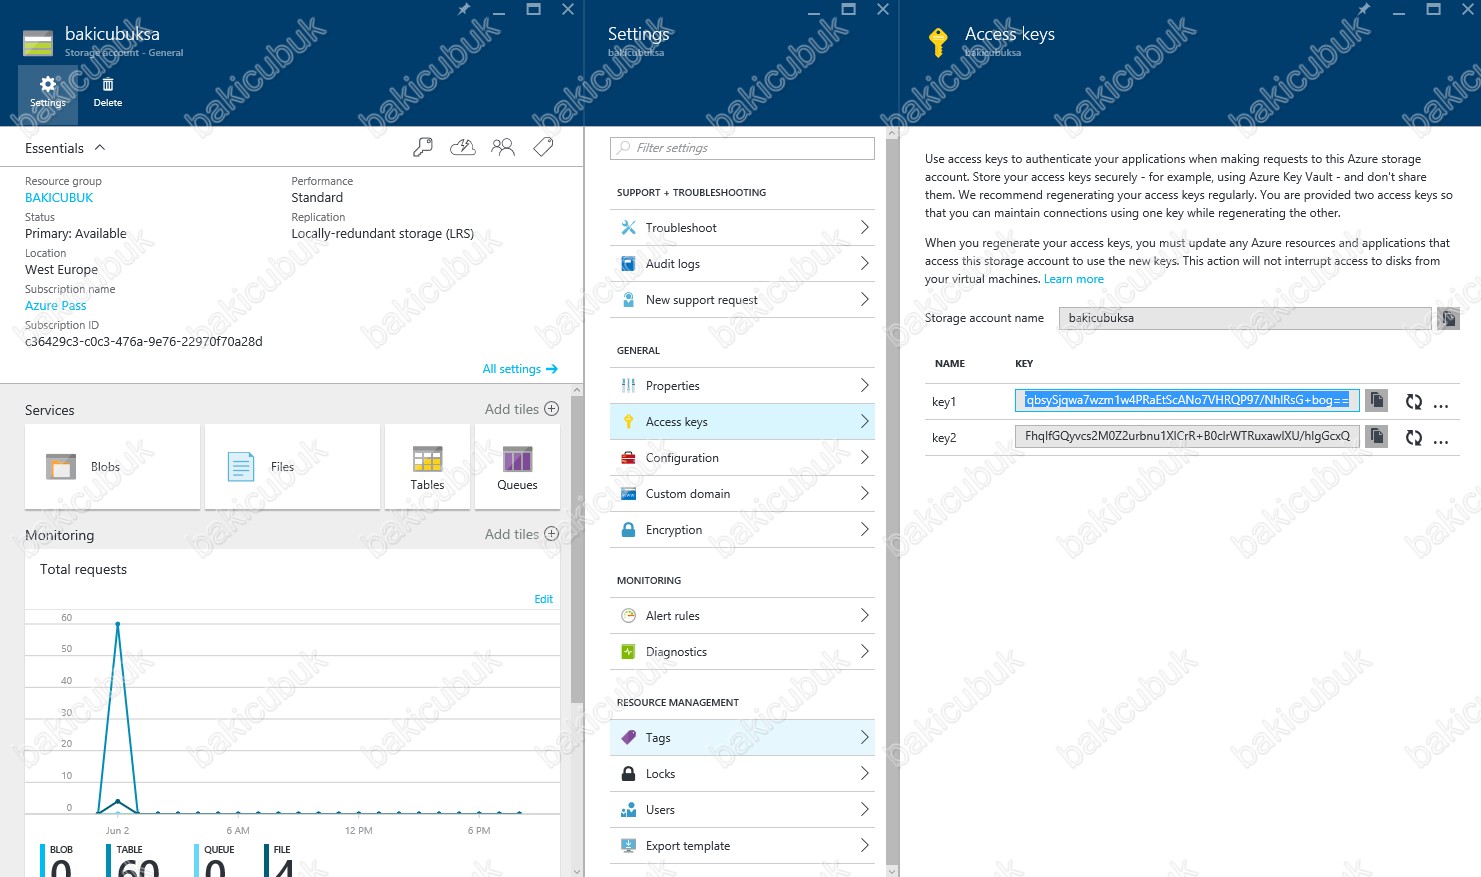Click the Filter settings search field
Image resolution: width=1481 pixels, height=877 pixels.
point(742,148)
